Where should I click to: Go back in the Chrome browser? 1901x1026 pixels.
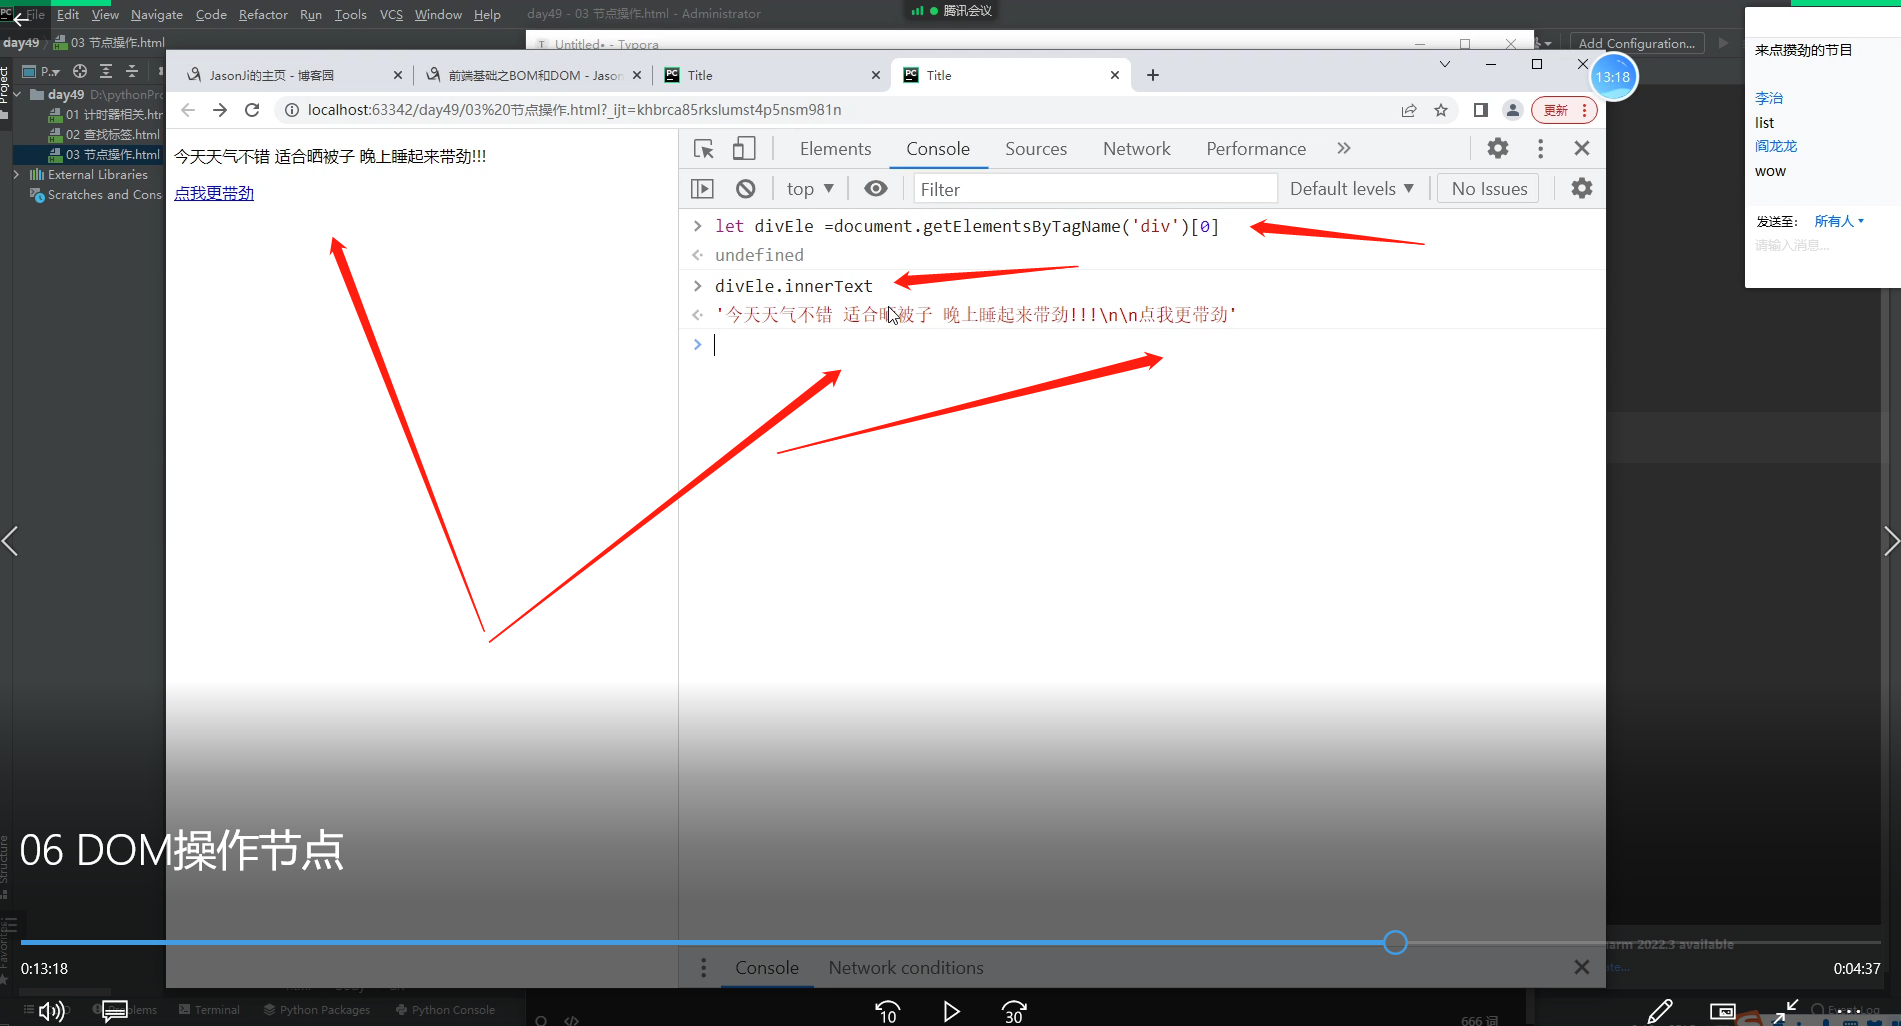[188, 110]
